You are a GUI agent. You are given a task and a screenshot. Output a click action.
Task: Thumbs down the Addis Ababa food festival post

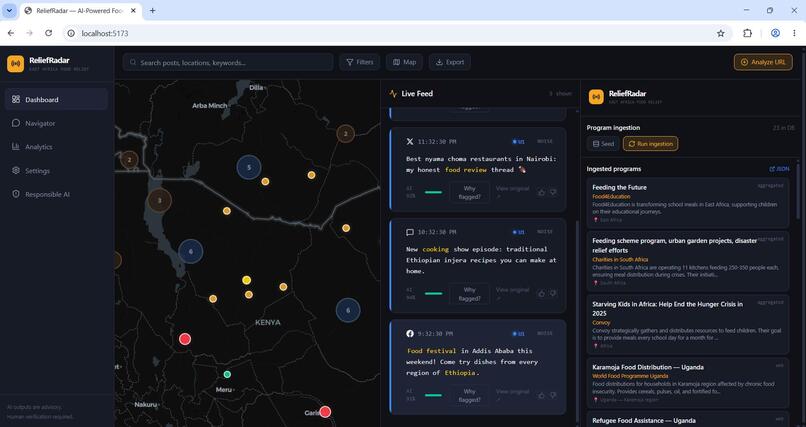pyautogui.click(x=553, y=395)
